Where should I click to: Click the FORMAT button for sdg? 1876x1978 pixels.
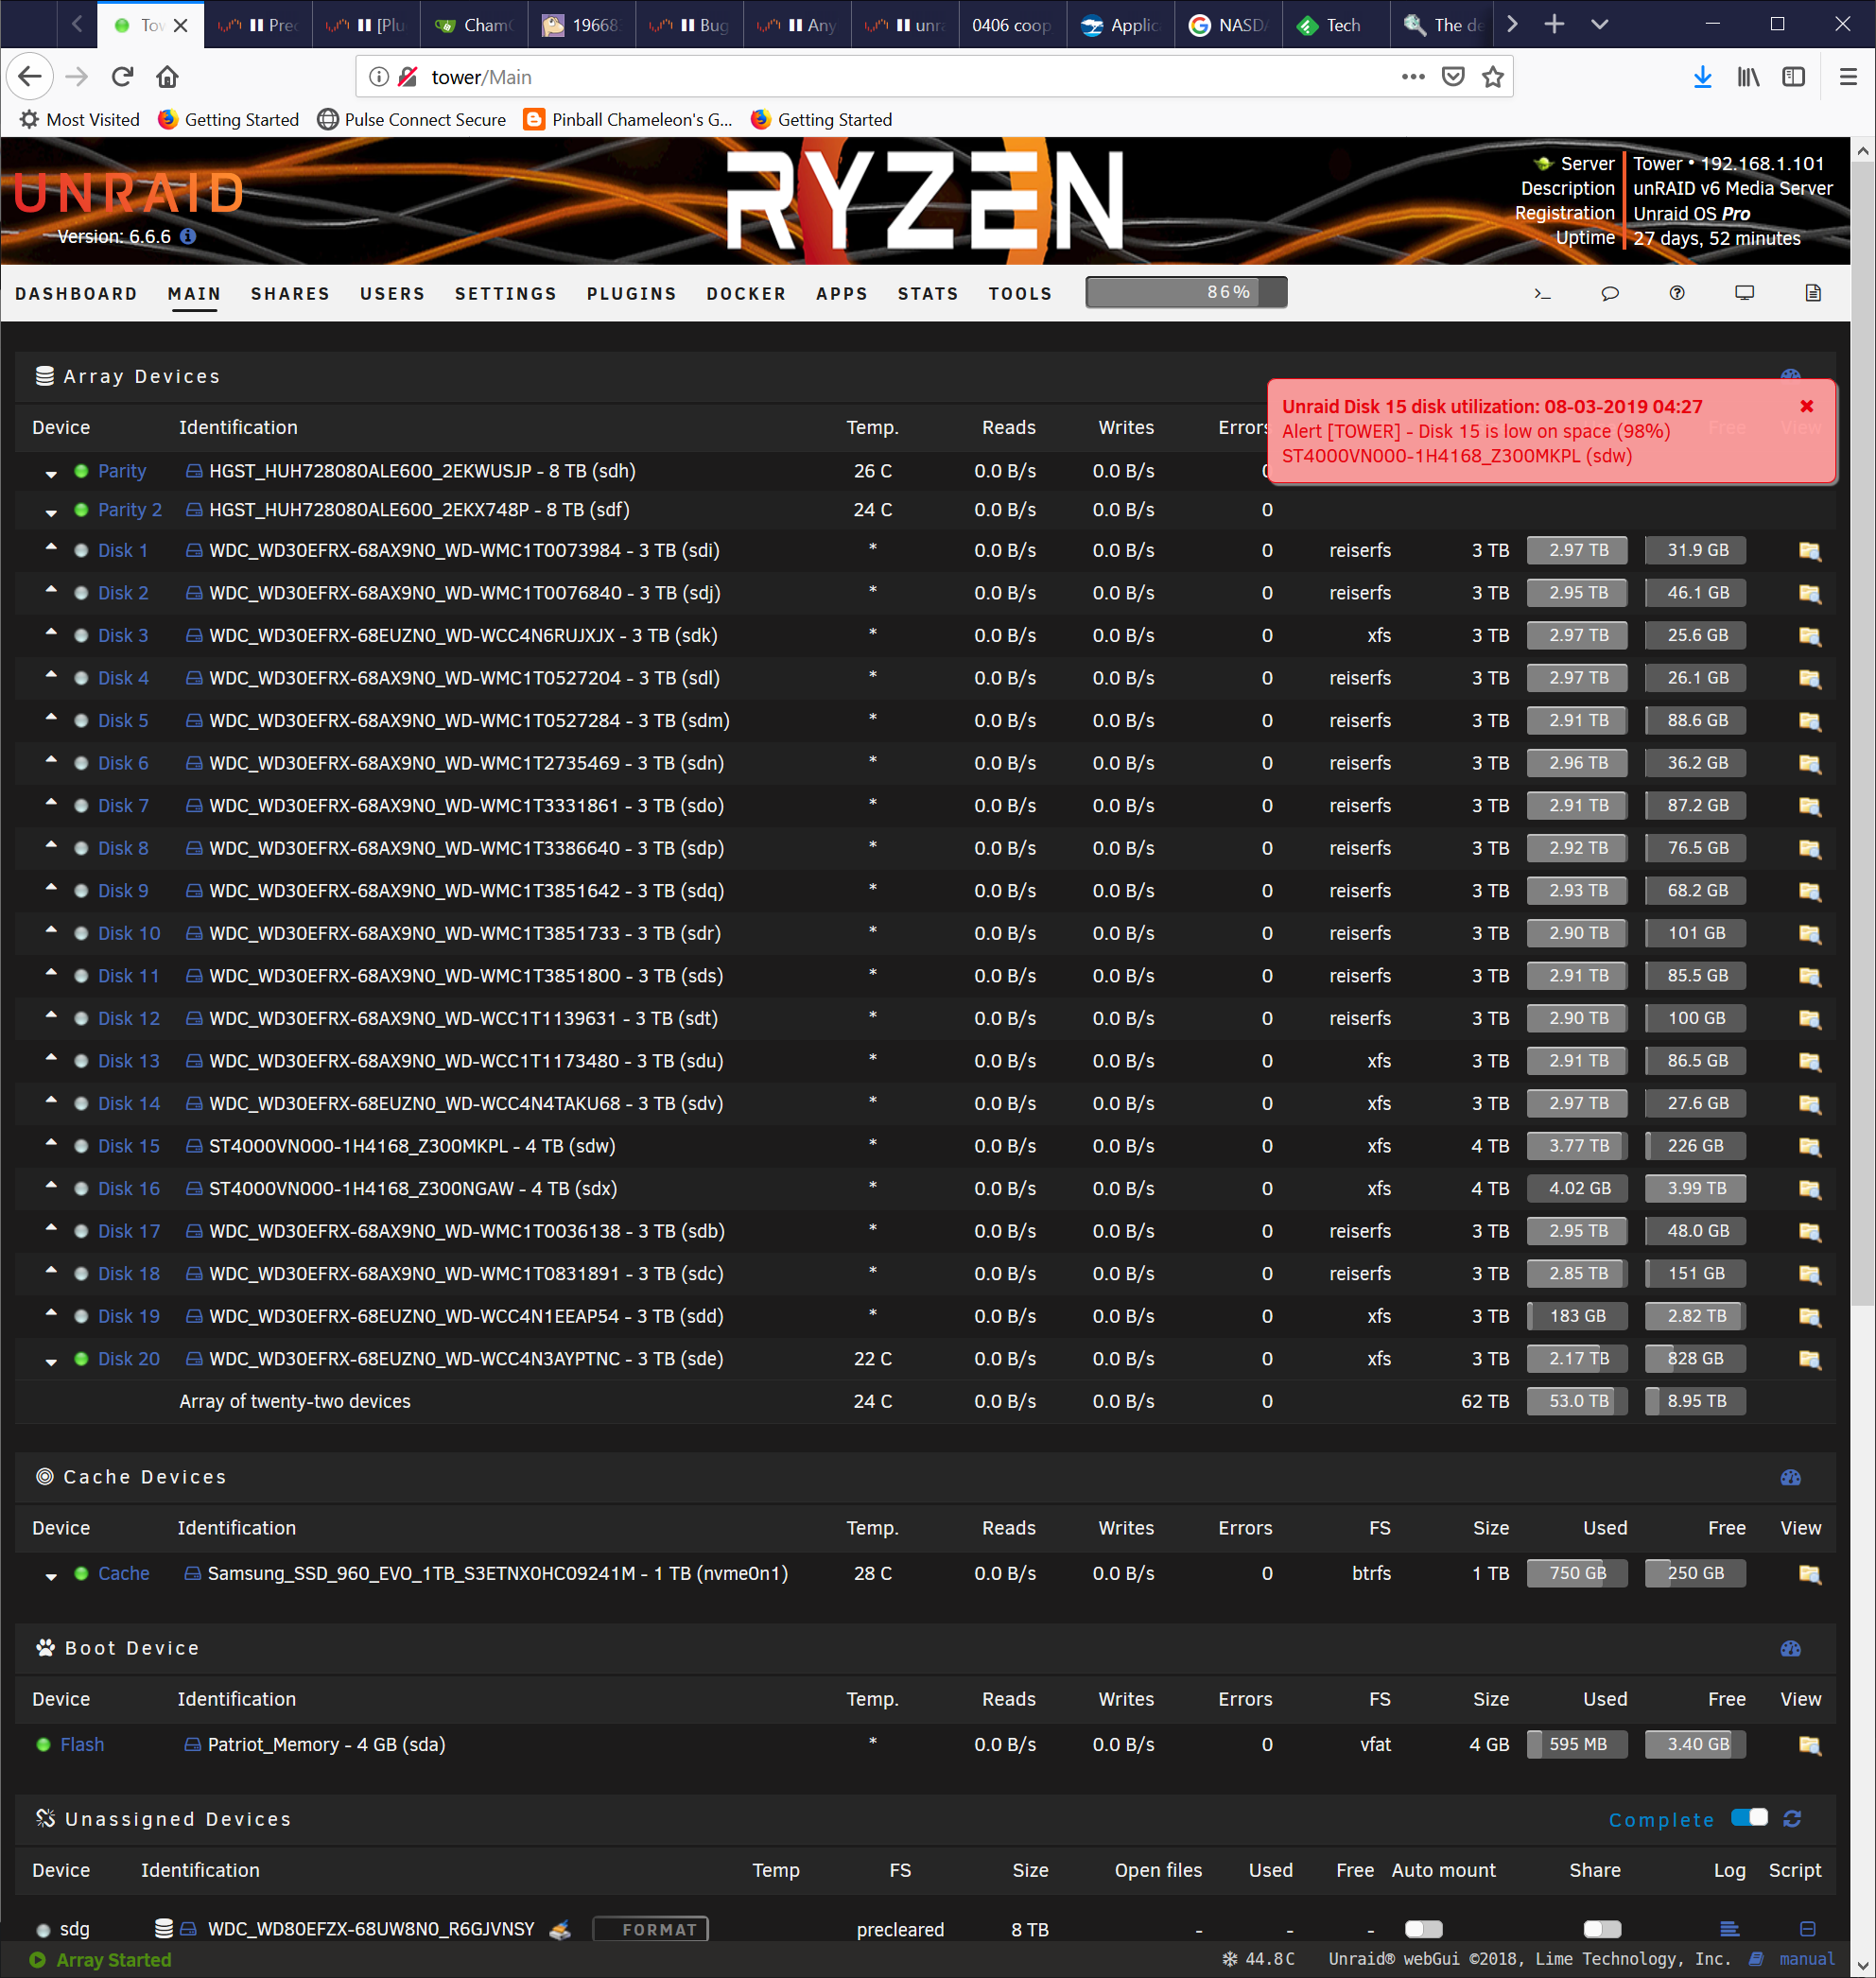651,1929
